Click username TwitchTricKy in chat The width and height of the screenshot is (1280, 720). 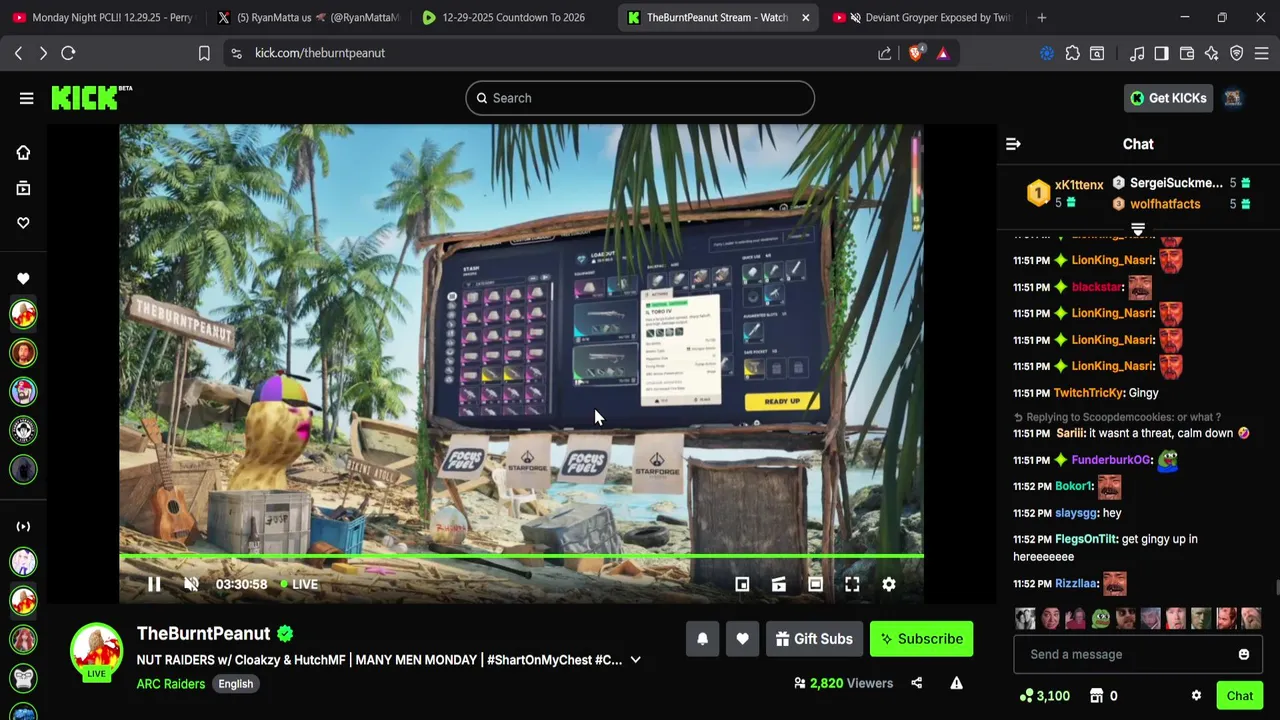coord(1089,393)
